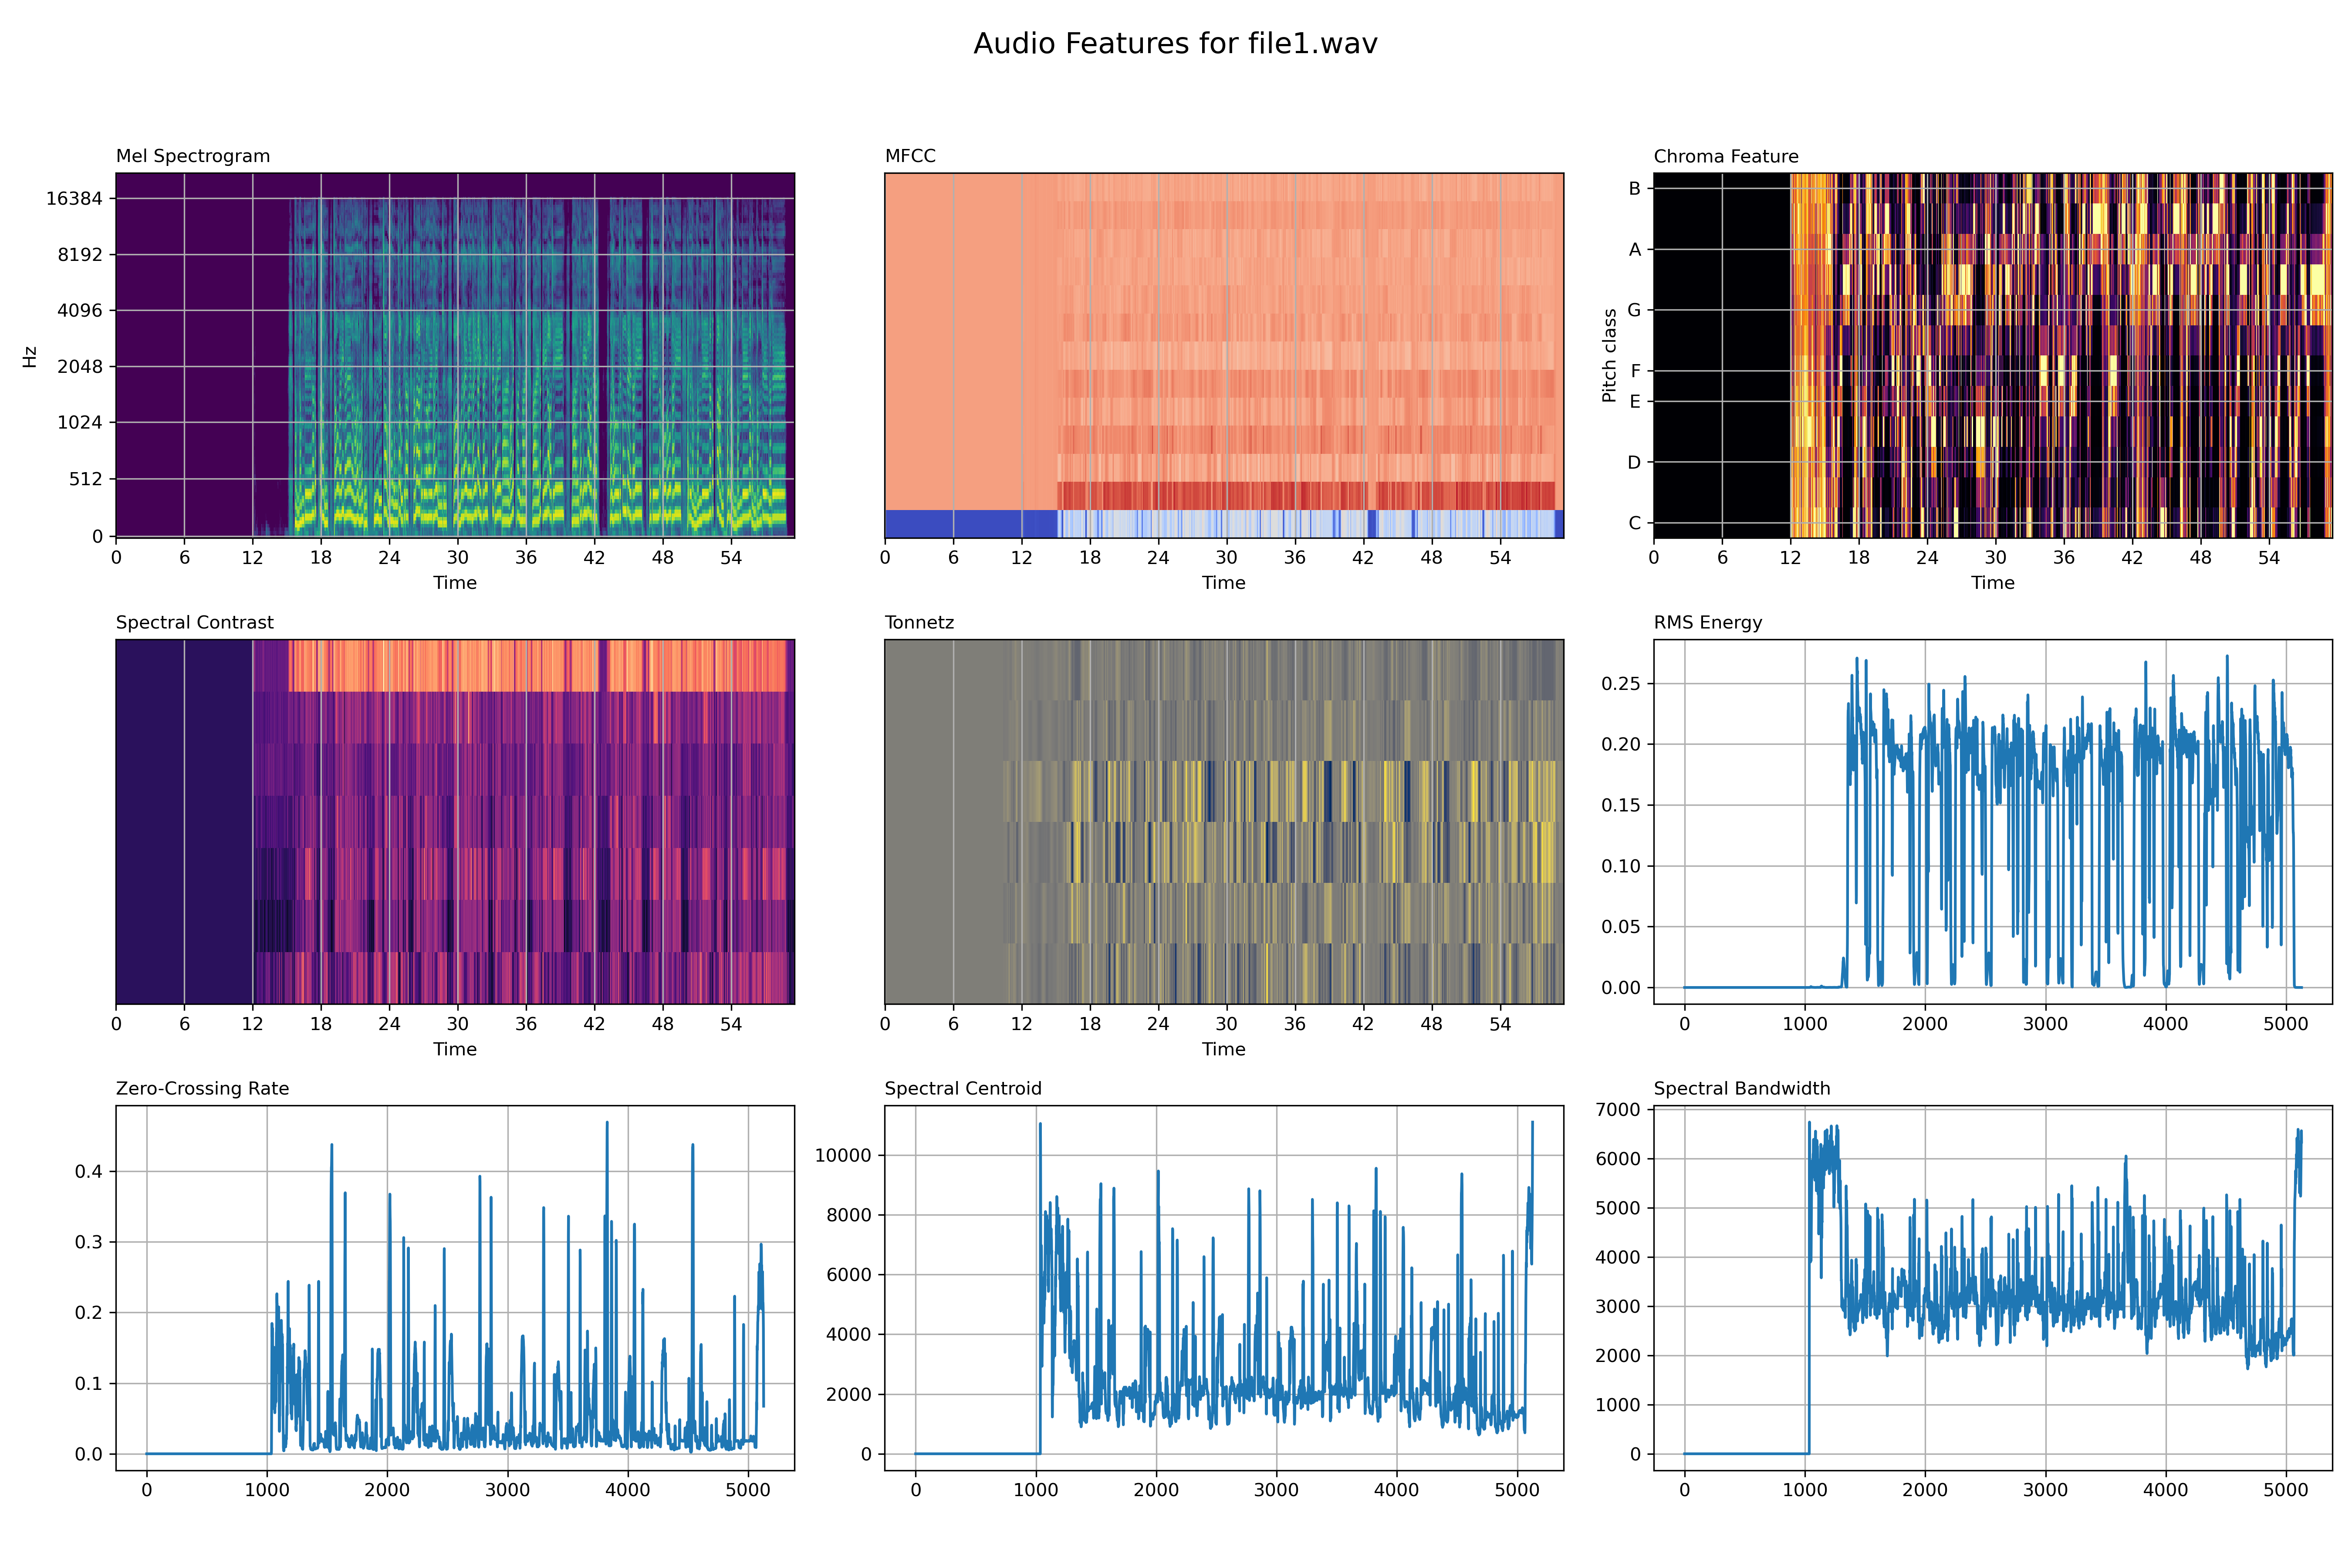Click the 0.4 tick on Zero-Crossing Rate axis

pyautogui.click(x=89, y=1171)
